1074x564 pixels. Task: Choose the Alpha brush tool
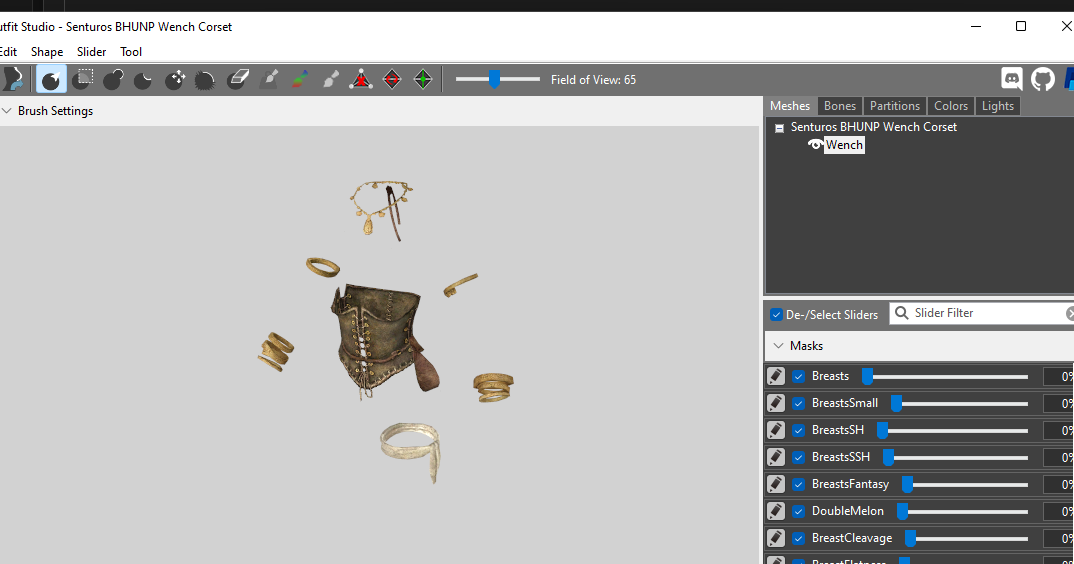click(331, 79)
